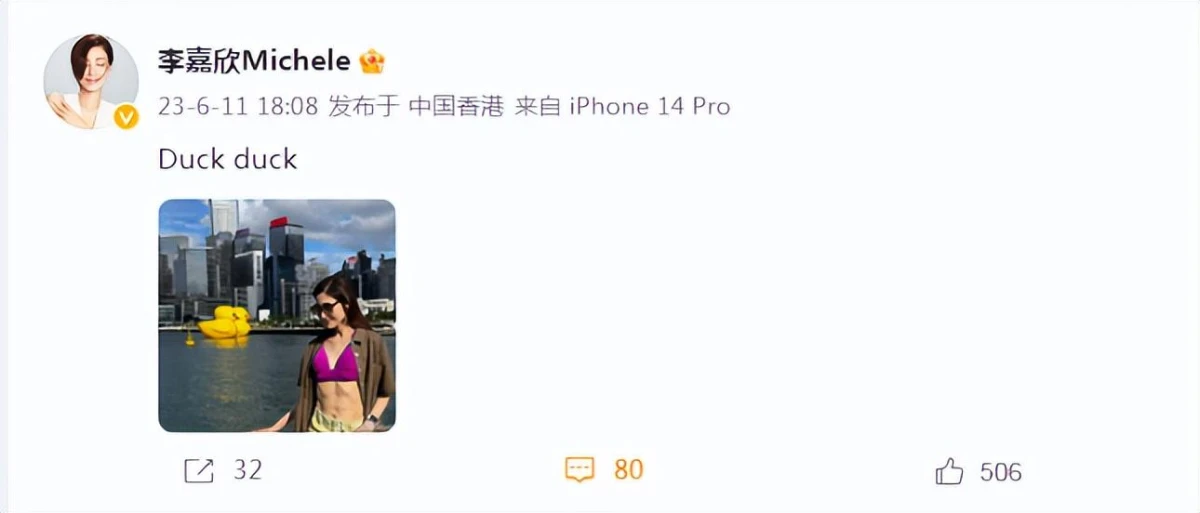This screenshot has height=513, width=1200.
Task: Click the Duck duck post text
Action: tap(228, 159)
